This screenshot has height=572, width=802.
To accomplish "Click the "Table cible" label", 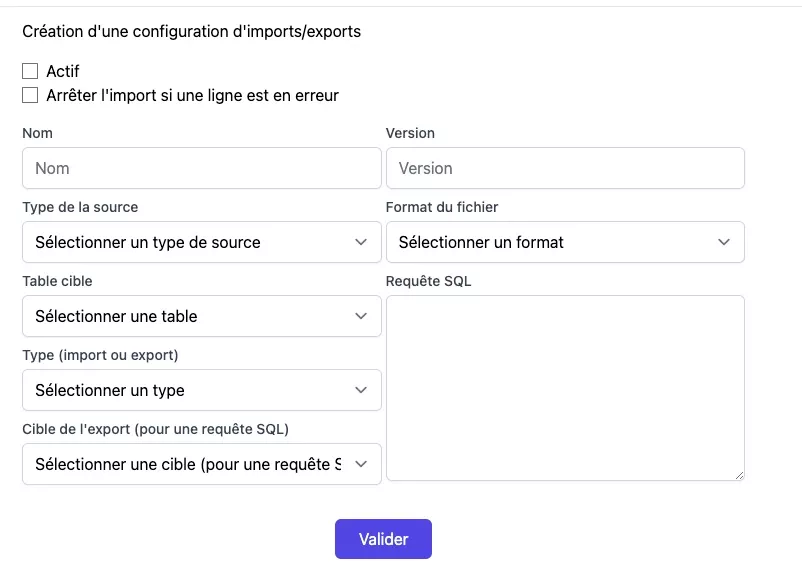I will click(57, 281).
